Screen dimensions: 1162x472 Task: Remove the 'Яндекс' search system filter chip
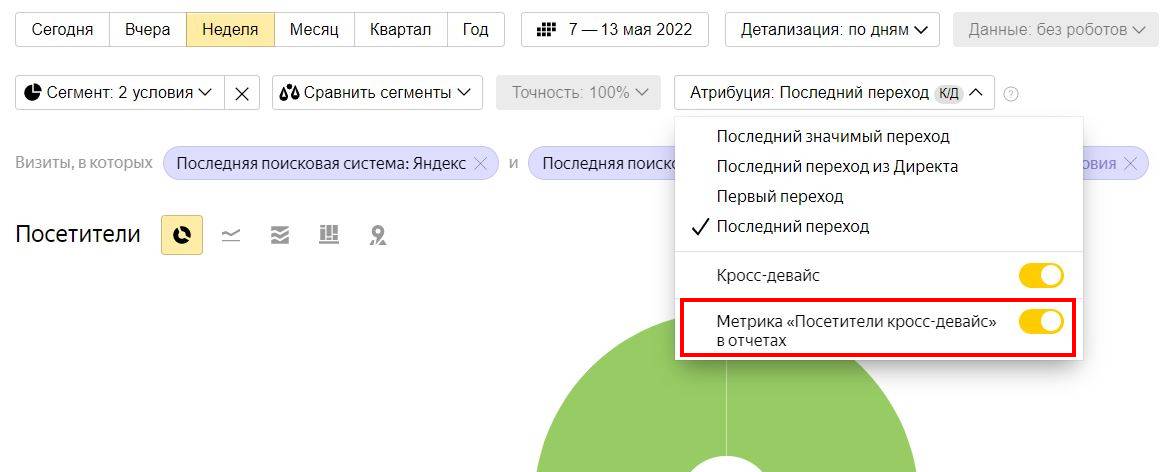[x=480, y=163]
